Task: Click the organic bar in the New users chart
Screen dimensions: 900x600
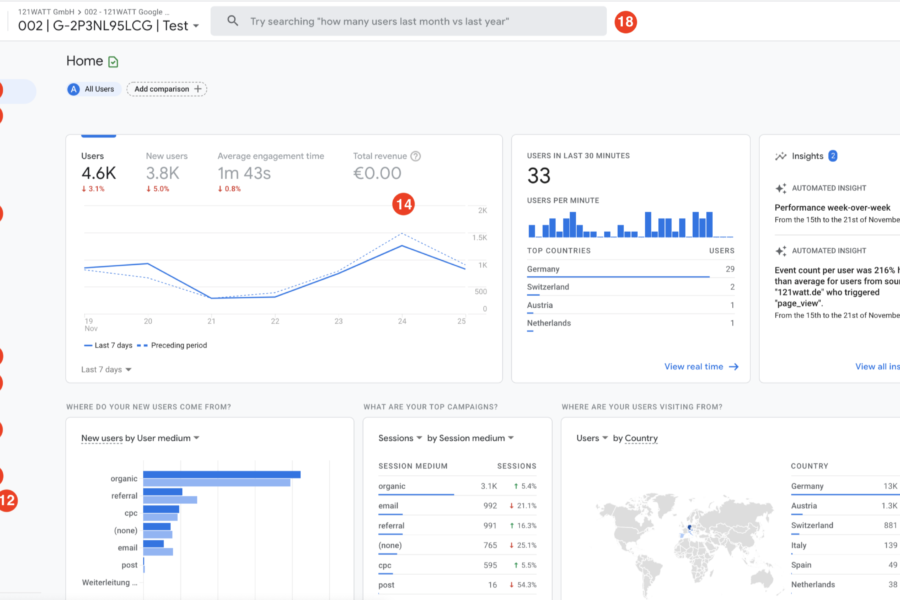Action: click(x=221, y=475)
